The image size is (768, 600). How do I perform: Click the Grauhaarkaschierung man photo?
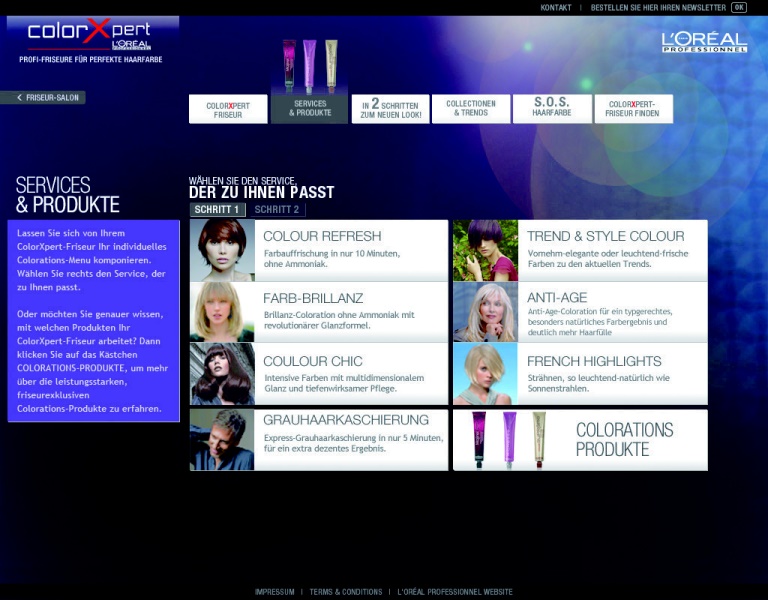tap(222, 440)
